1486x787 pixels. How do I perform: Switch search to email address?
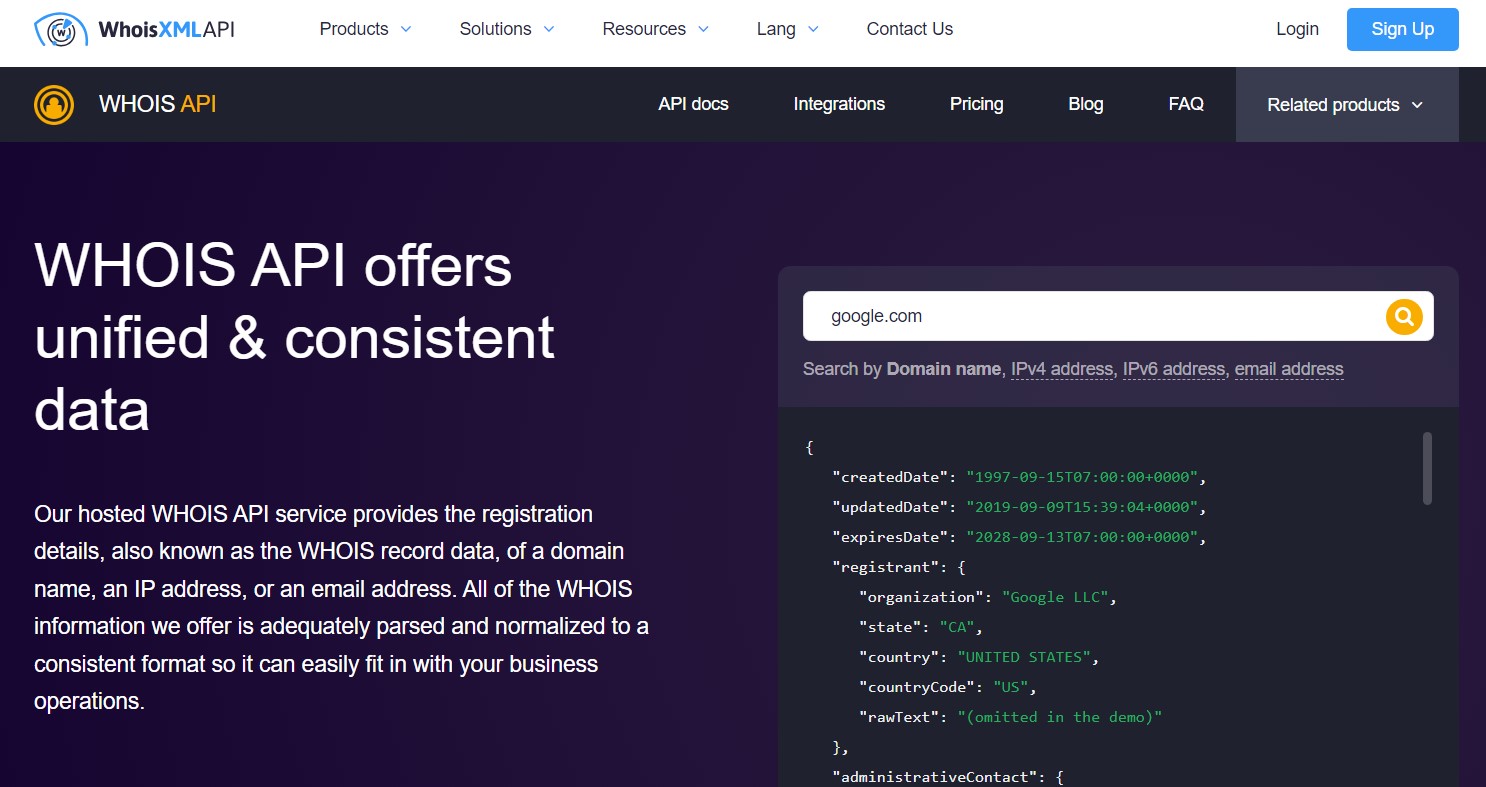tap(1289, 369)
